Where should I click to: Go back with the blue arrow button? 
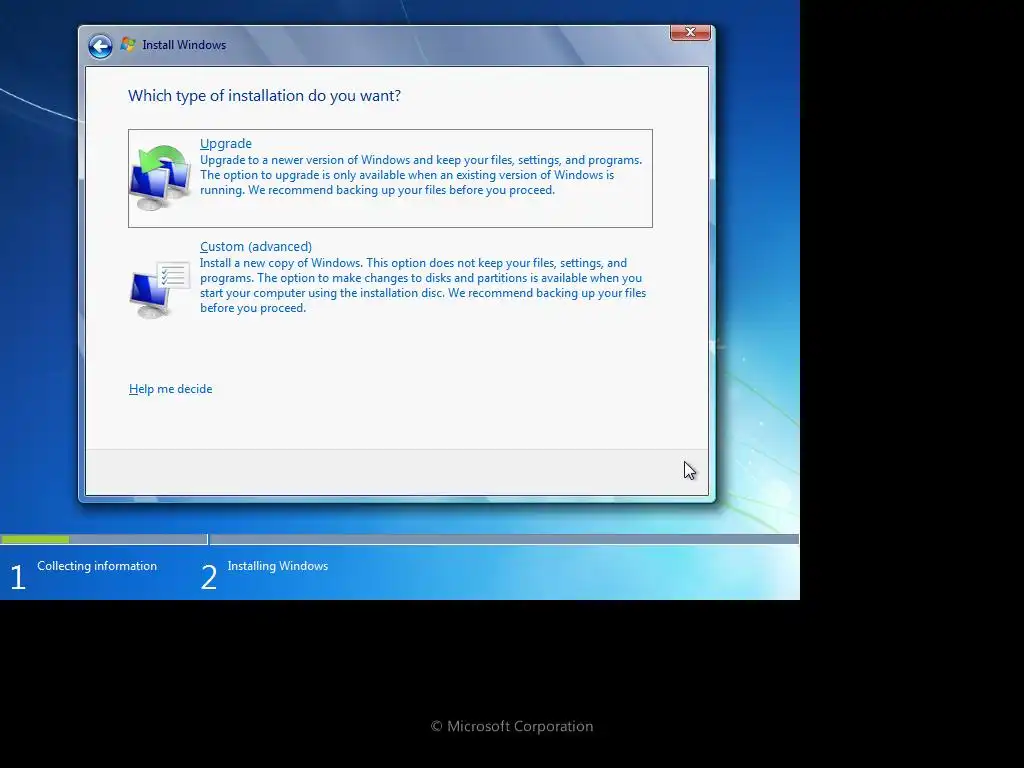[100, 46]
